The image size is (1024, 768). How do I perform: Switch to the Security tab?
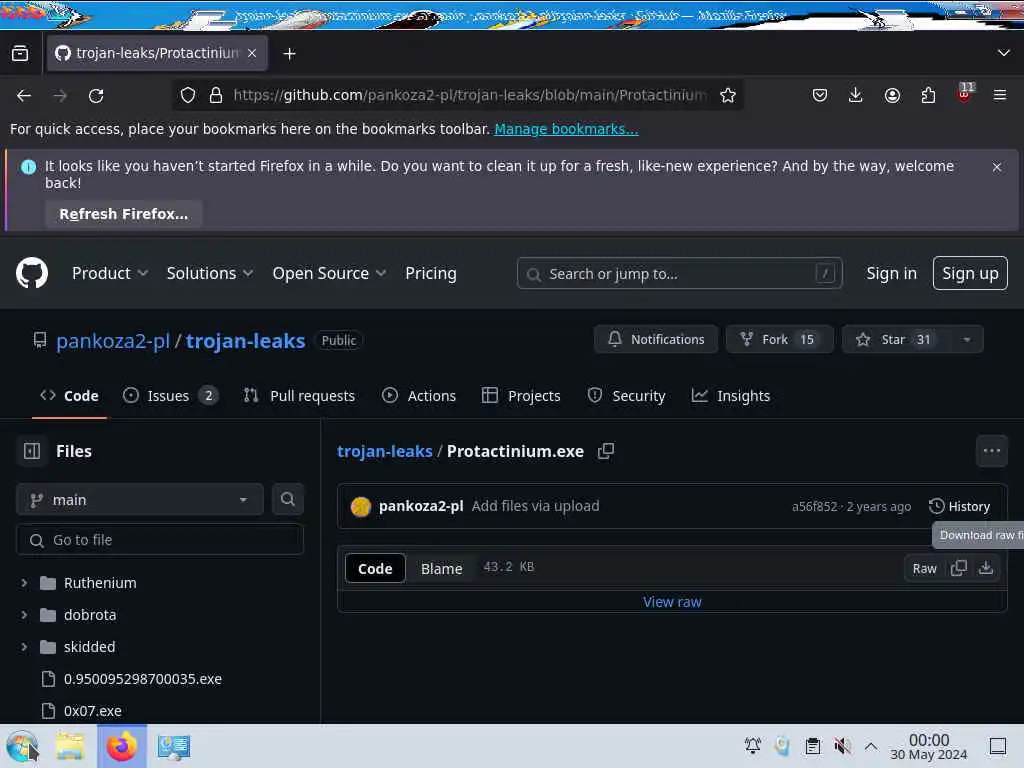point(626,396)
